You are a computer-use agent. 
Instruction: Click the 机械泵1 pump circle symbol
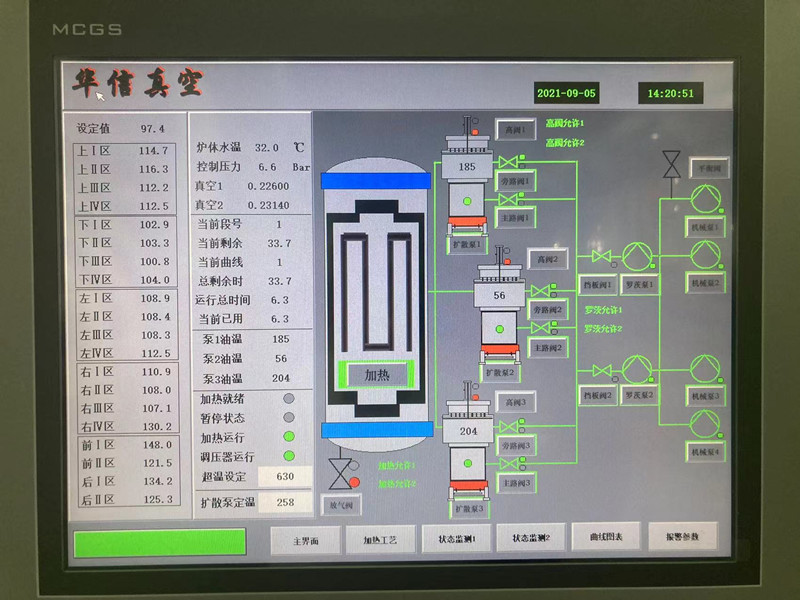pyautogui.click(x=706, y=198)
